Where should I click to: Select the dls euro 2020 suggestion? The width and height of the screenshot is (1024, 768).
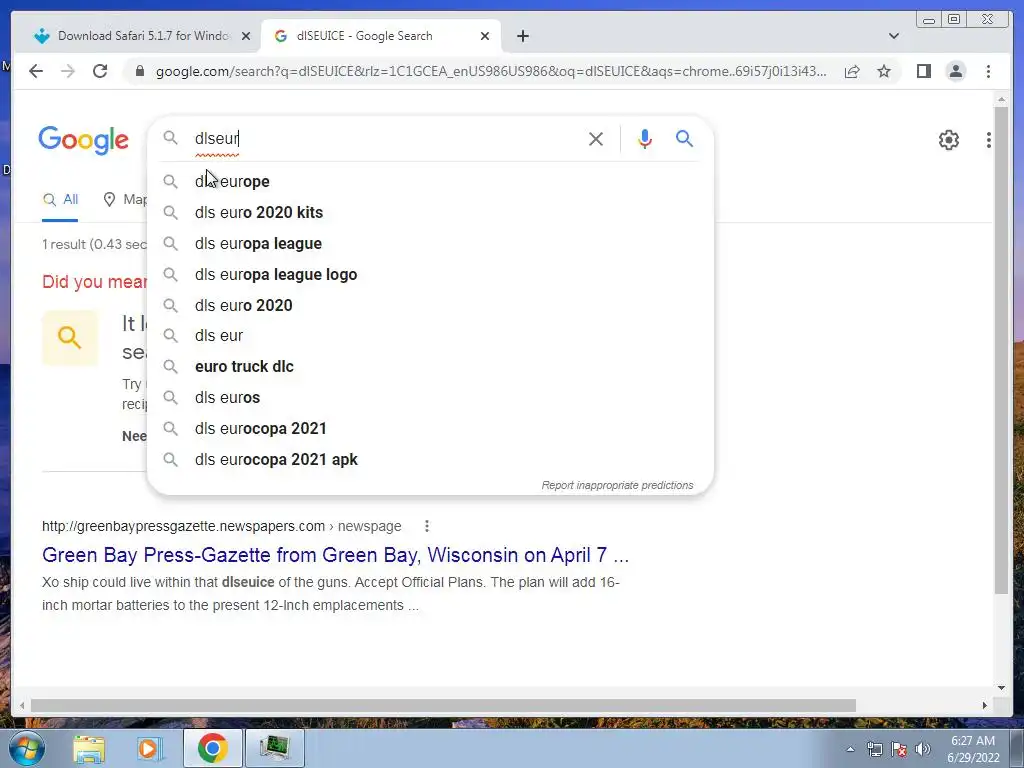431,305
